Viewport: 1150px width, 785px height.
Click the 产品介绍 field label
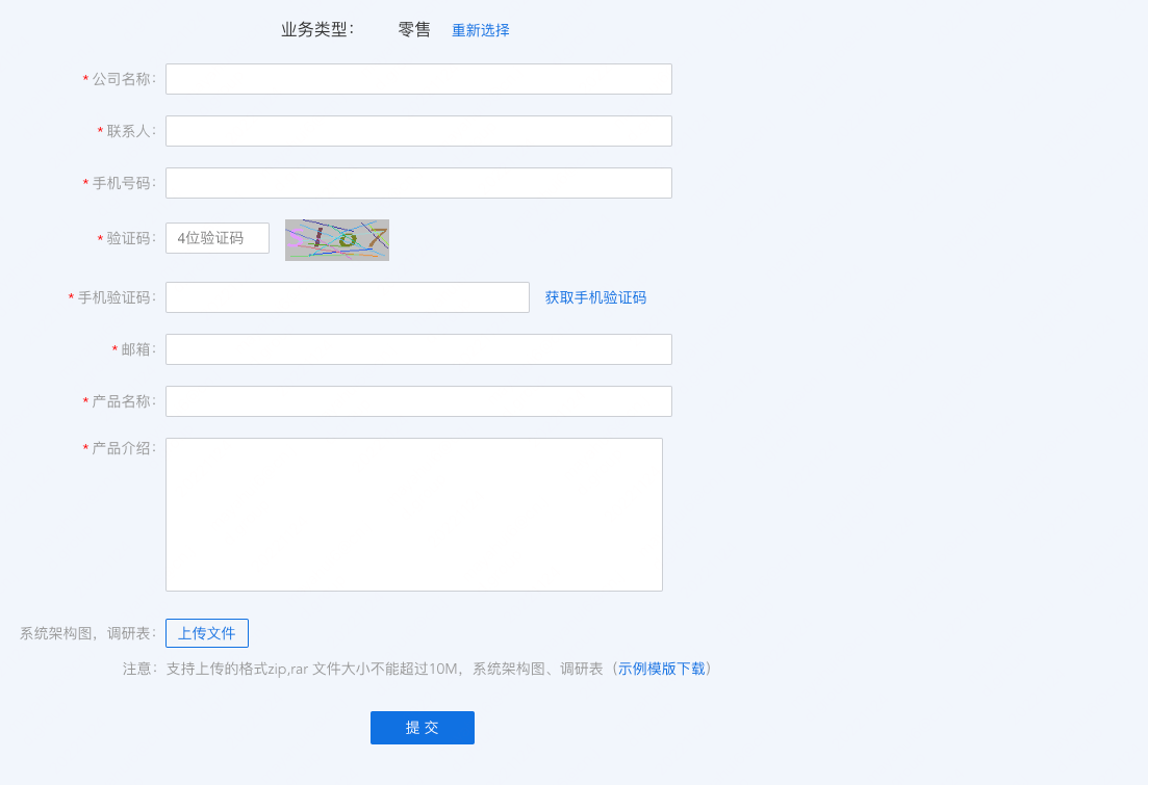[x=123, y=448]
